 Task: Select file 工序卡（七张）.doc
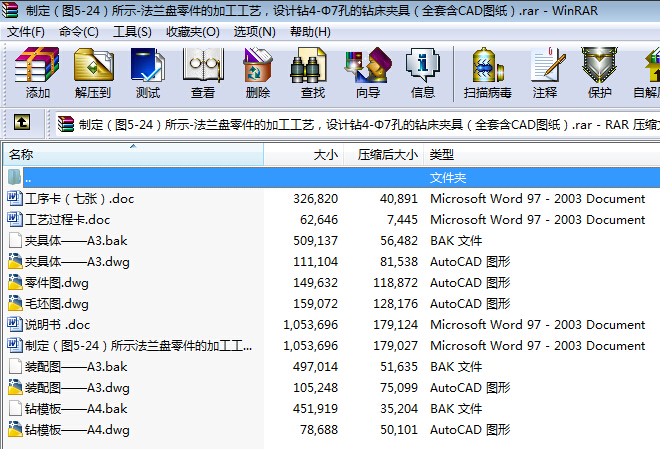[x=80, y=199]
